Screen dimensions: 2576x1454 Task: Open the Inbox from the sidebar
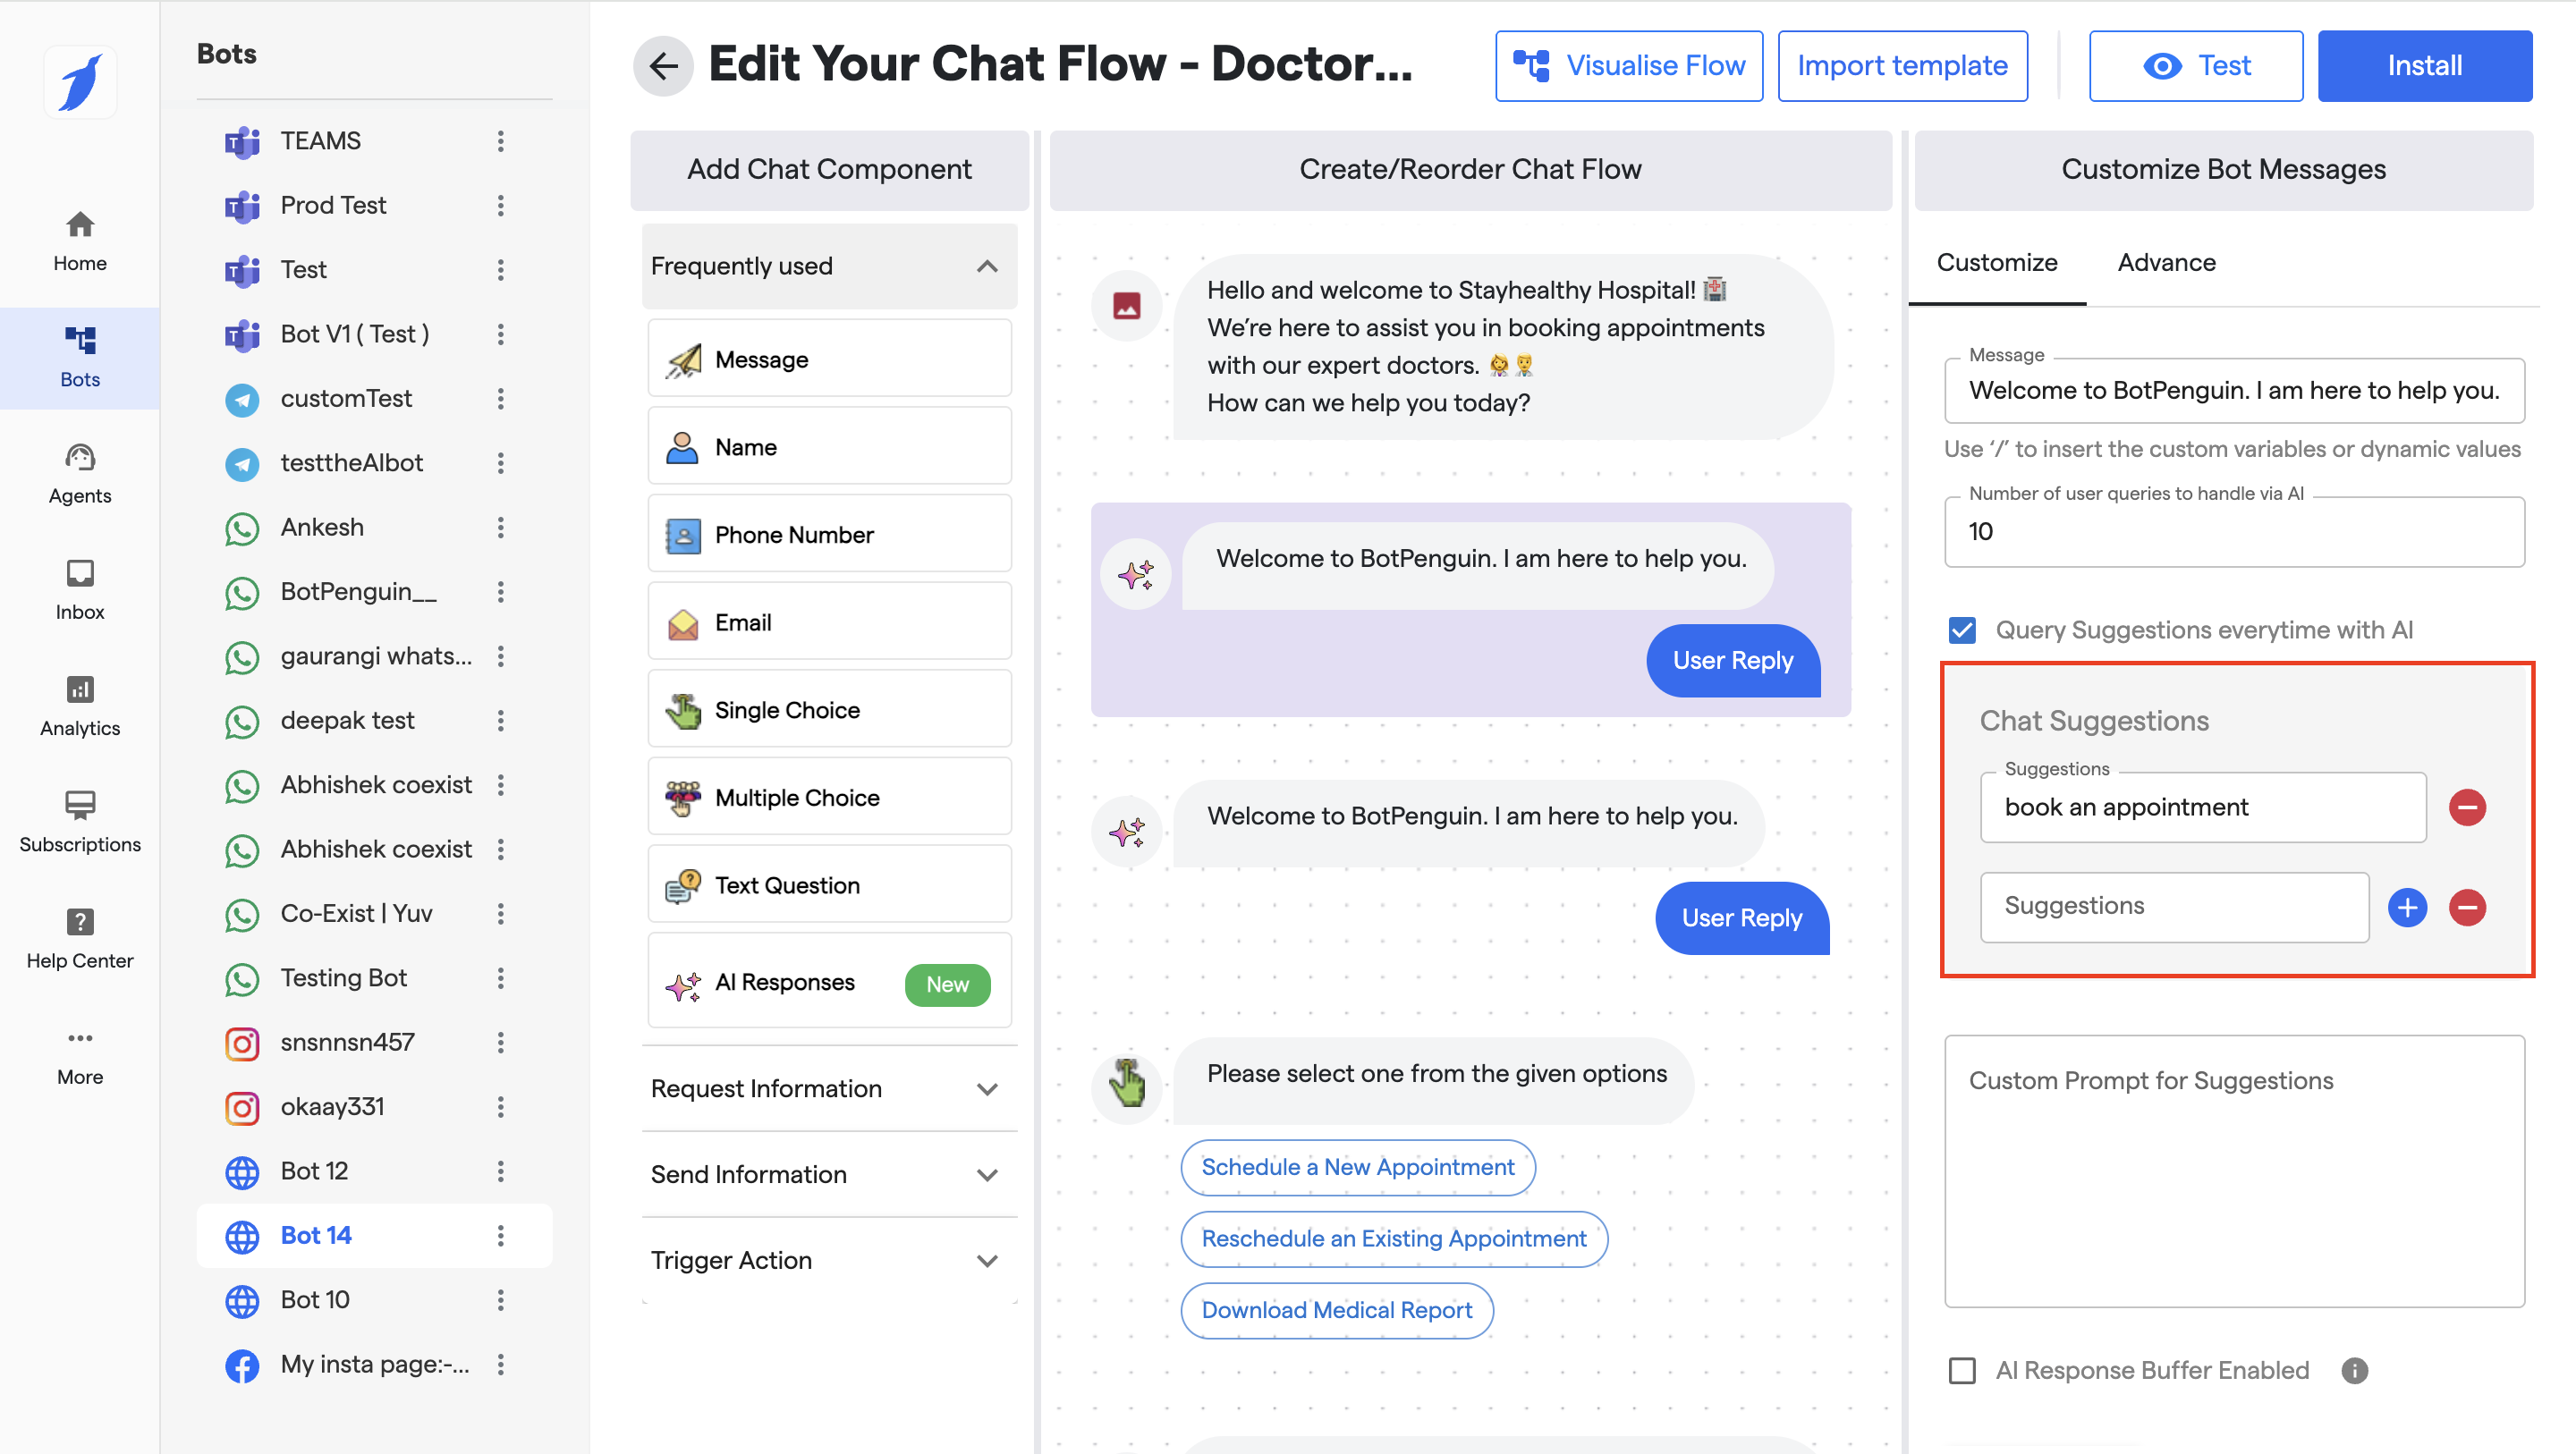point(80,591)
